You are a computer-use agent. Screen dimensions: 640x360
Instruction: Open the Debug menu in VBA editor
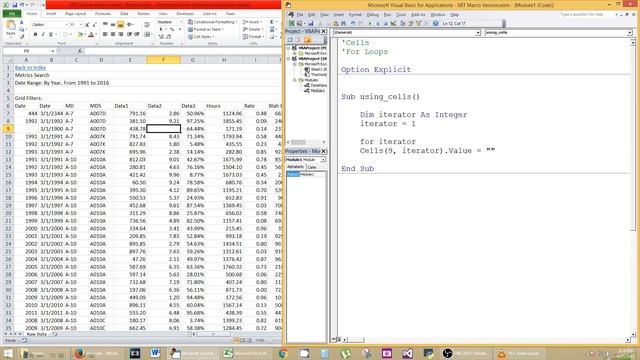(372, 15)
